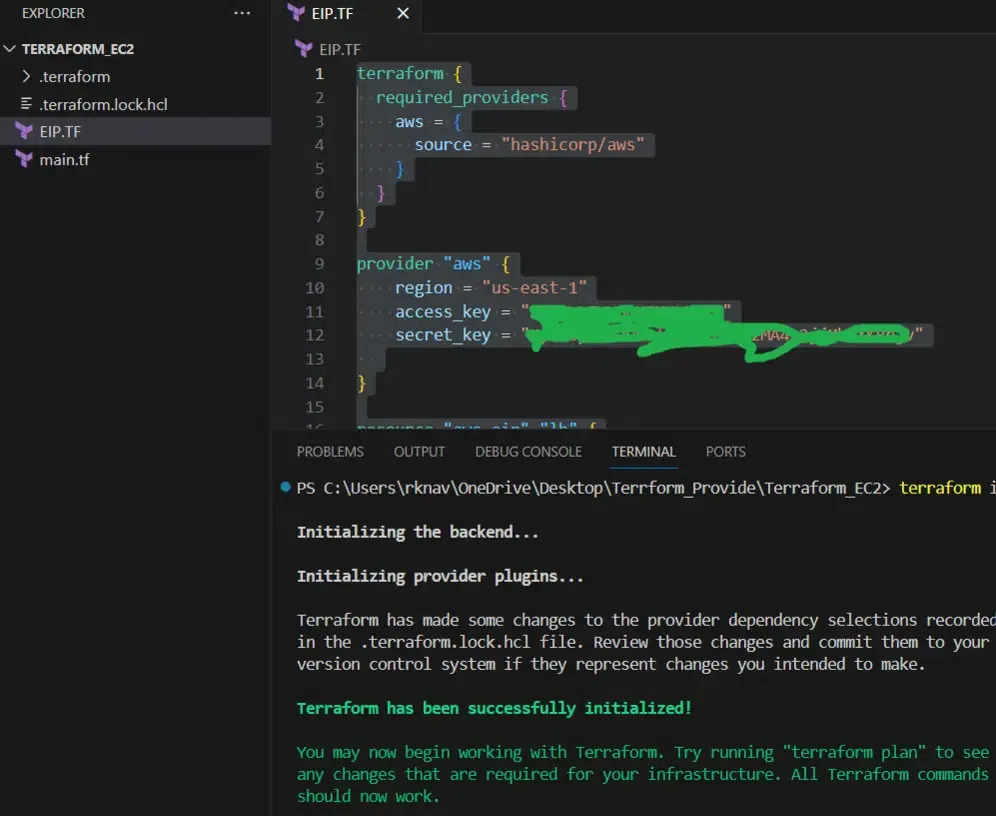Image resolution: width=996 pixels, height=816 pixels.
Task: Open the DEBUG CONSOLE tab
Action: [x=528, y=451]
